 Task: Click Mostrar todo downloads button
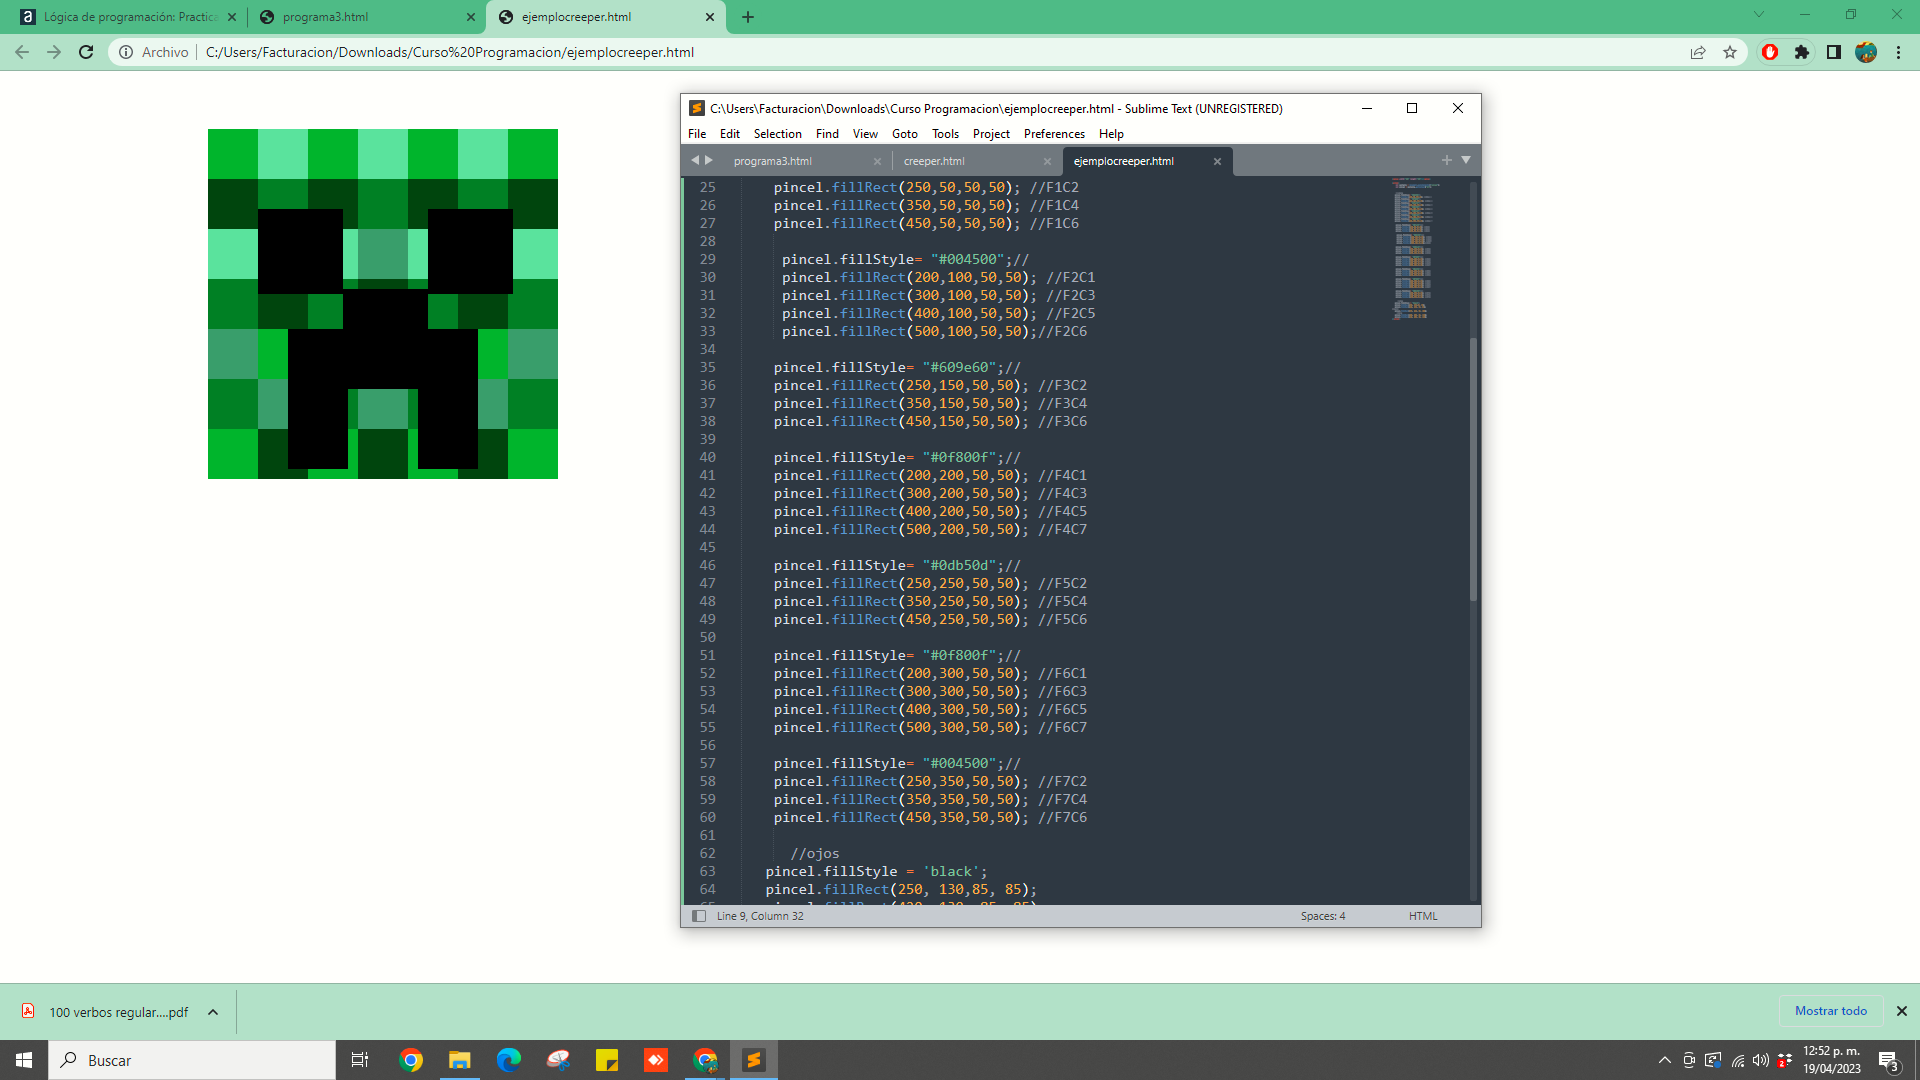1830,1011
